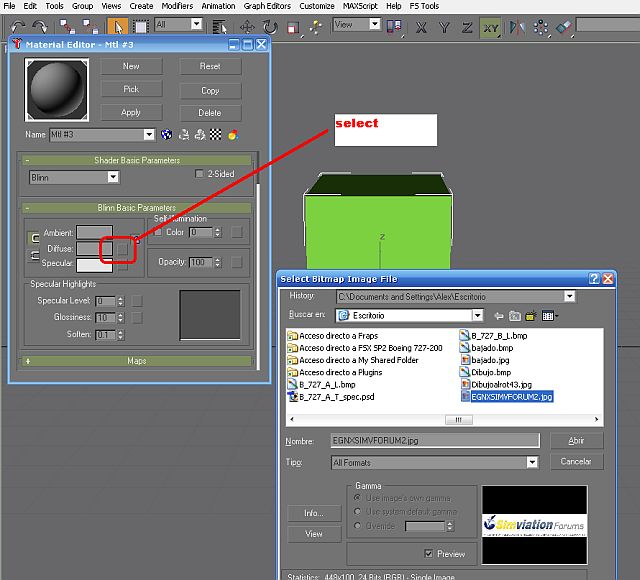Open Buscar en Escritorio dropdown

(x=477, y=315)
